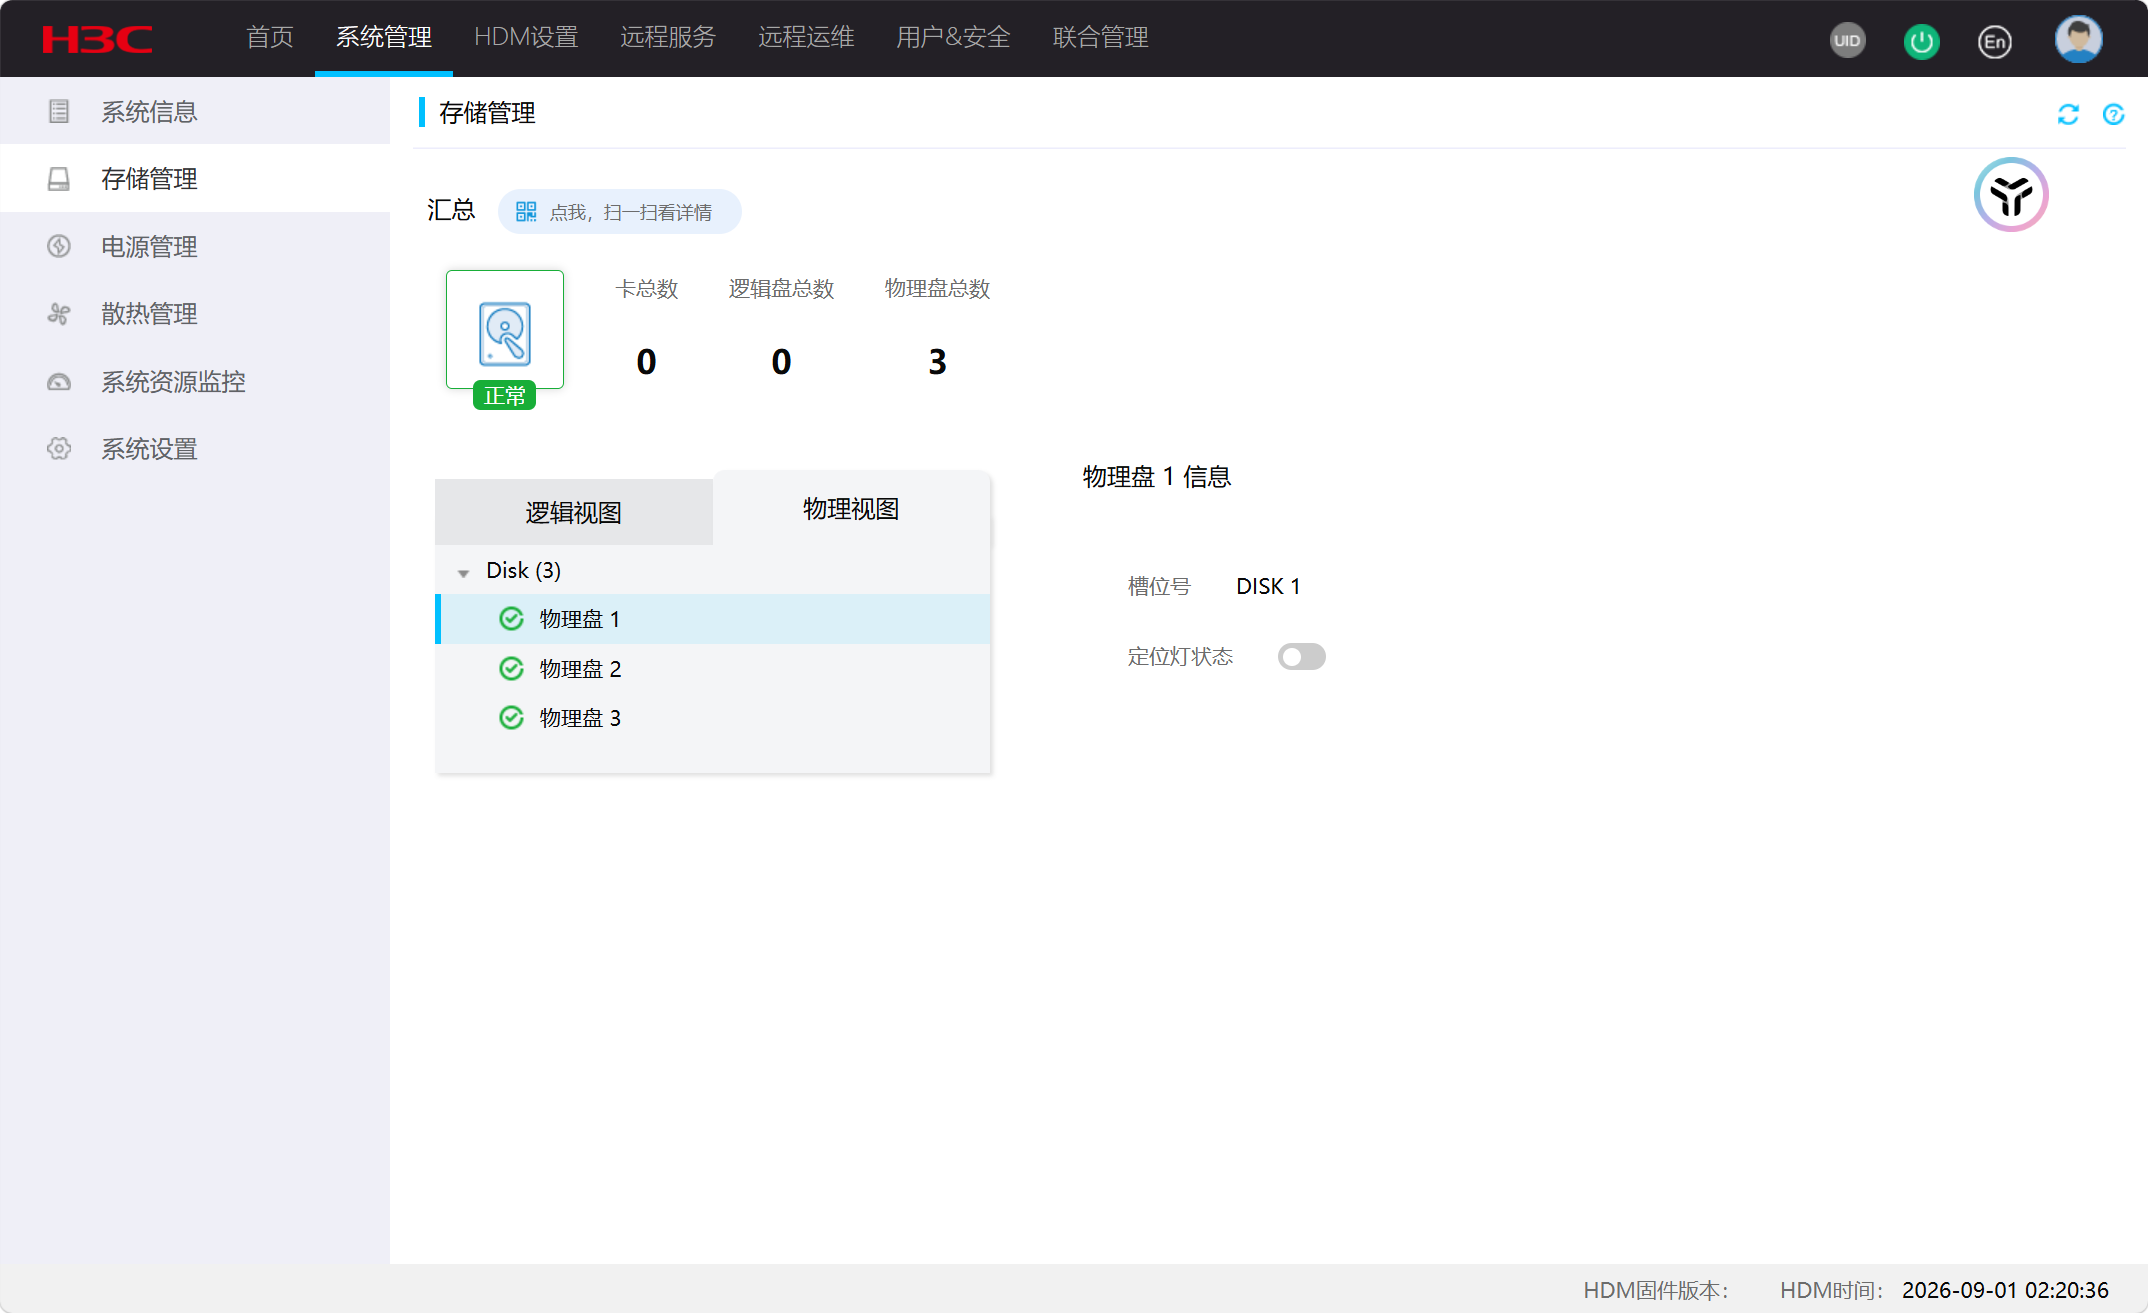Image resolution: width=2148 pixels, height=1313 pixels.
Task: Open the 用户&安全 top menu
Action: pyautogui.click(x=953, y=38)
